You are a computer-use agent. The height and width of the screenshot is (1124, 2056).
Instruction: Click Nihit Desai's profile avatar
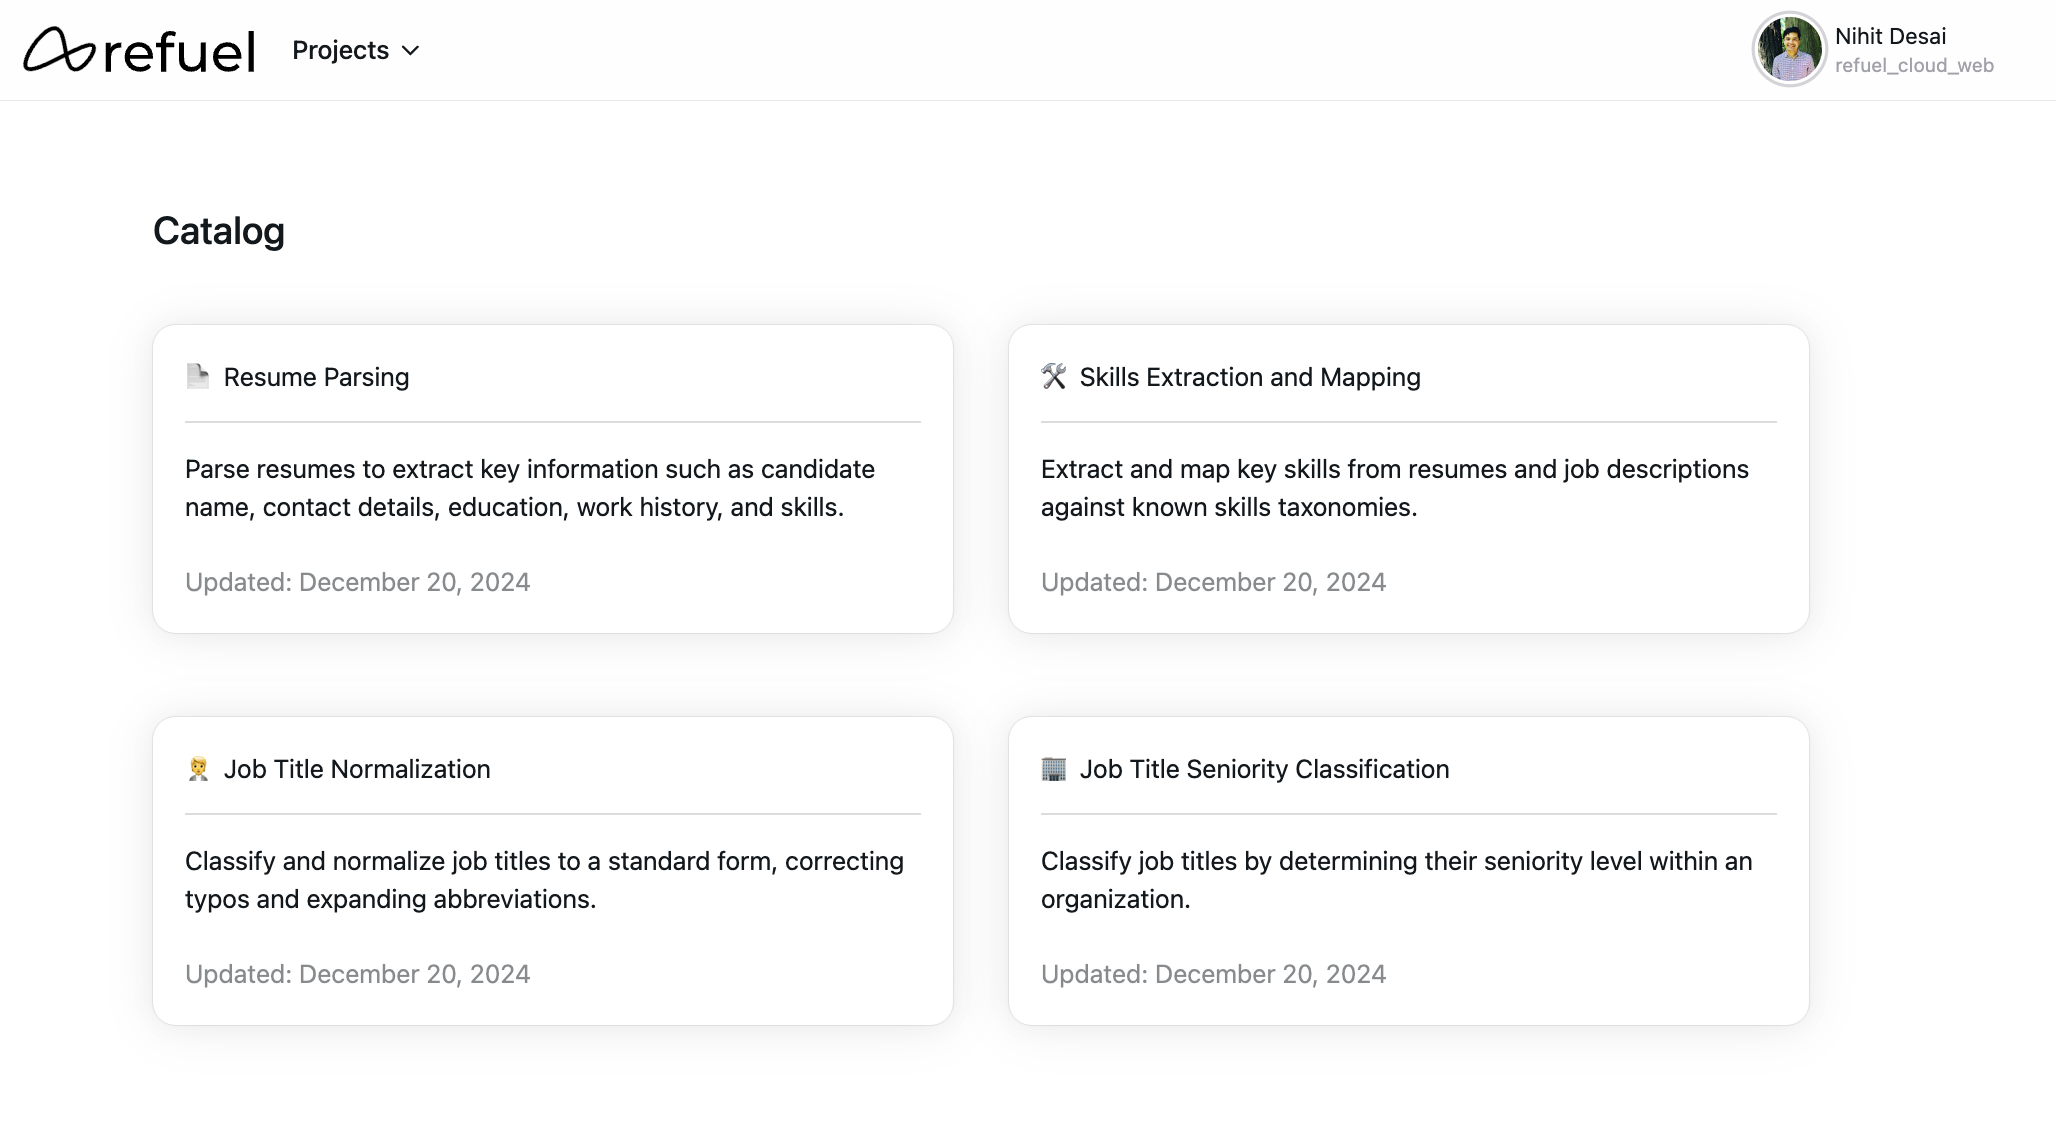click(x=1789, y=49)
